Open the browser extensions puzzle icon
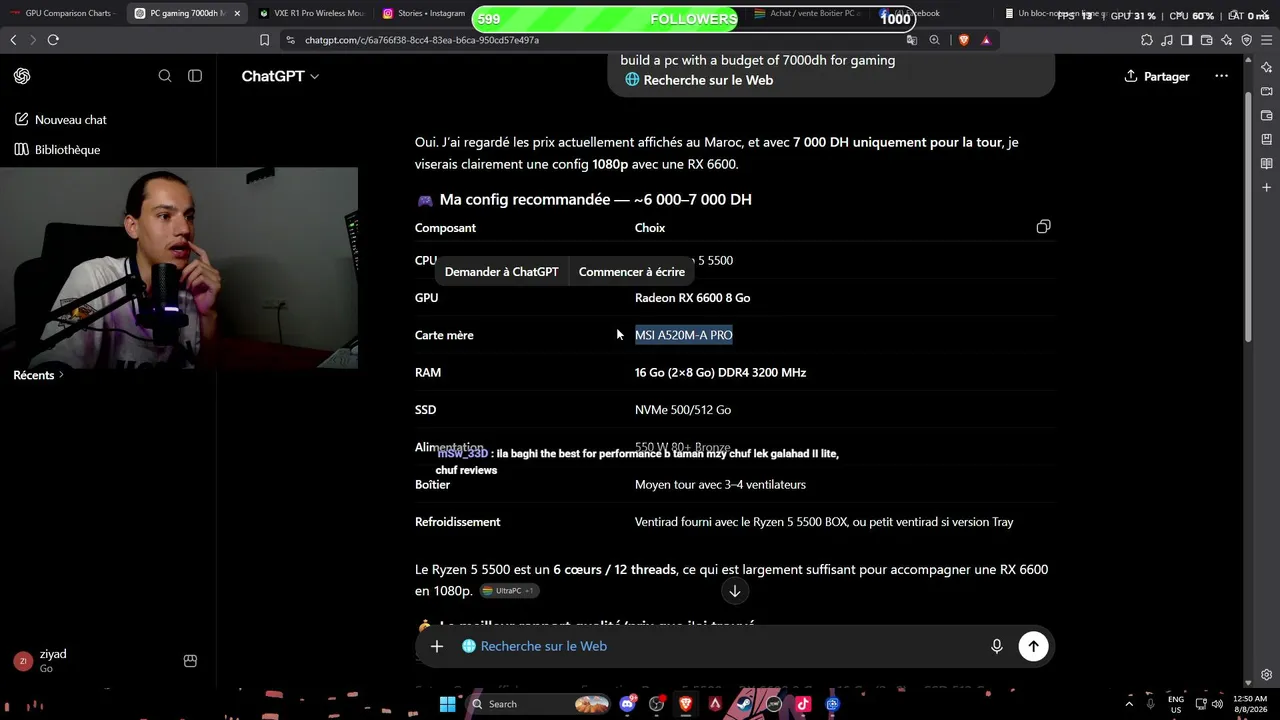1280x720 pixels. pyautogui.click(x=1146, y=40)
